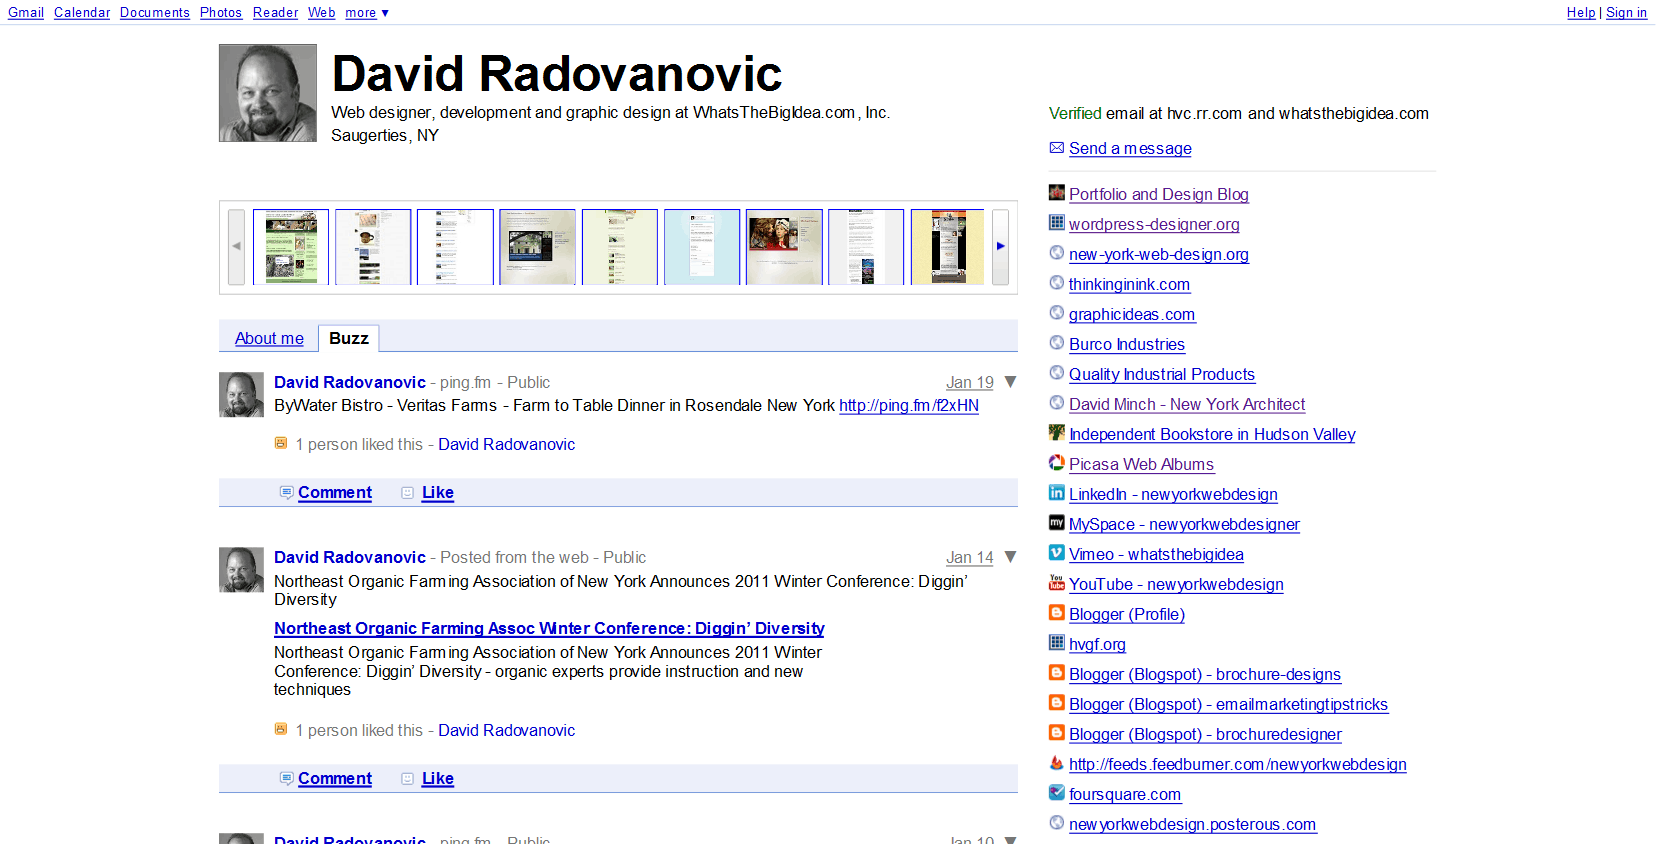The width and height of the screenshot is (1656, 844).
Task: Expand options arrow for the Jan 14 post
Action: (x=1010, y=557)
